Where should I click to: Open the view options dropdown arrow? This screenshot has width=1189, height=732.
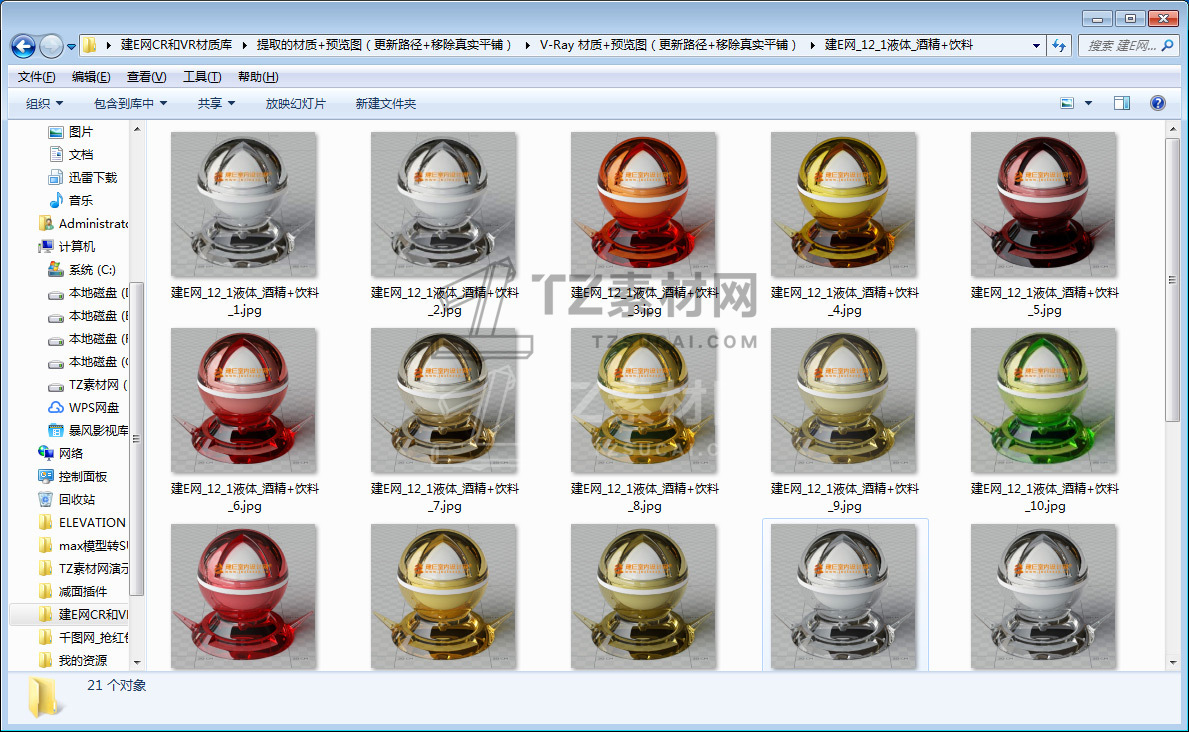(x=1088, y=103)
